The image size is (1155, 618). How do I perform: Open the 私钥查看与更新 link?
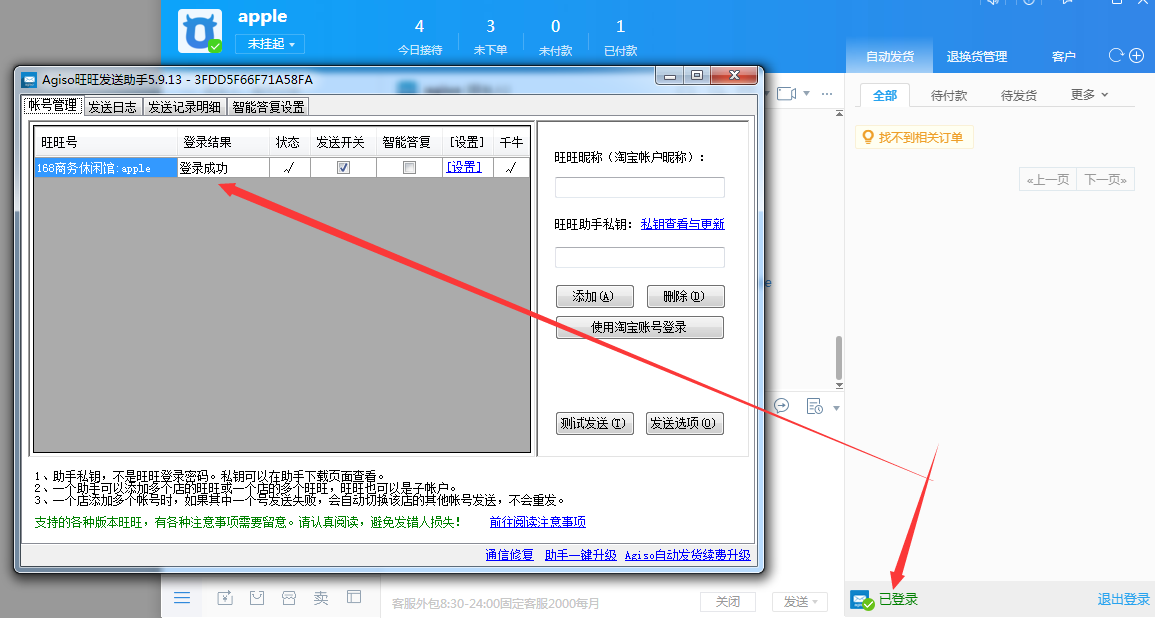tap(682, 224)
